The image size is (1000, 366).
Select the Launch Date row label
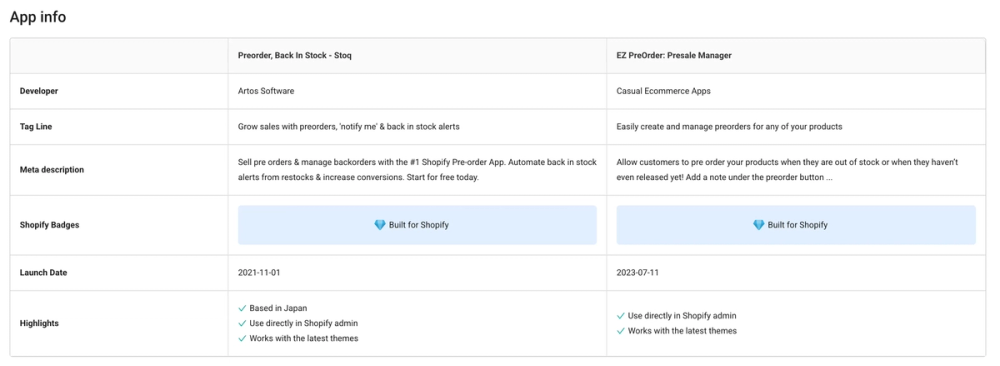pyautogui.click(x=43, y=272)
